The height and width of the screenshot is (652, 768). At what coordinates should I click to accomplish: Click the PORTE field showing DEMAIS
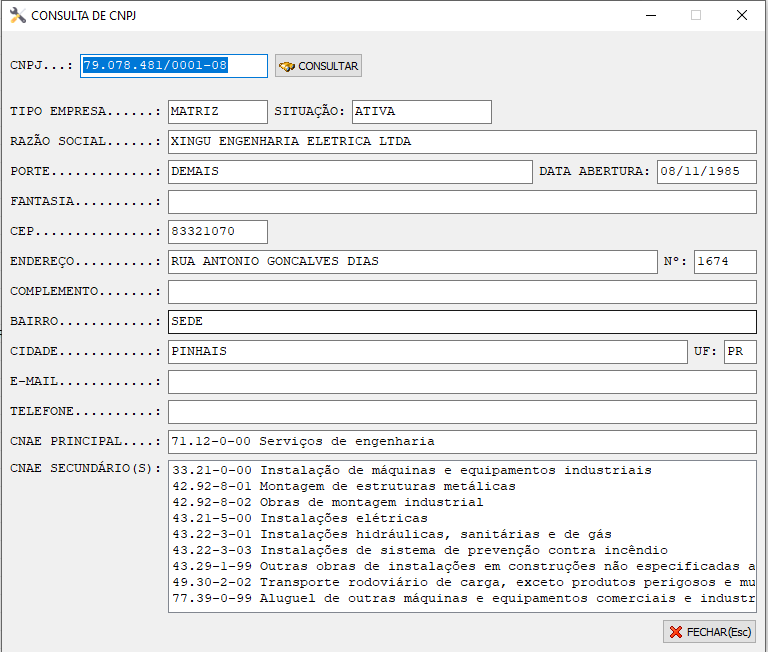click(350, 172)
